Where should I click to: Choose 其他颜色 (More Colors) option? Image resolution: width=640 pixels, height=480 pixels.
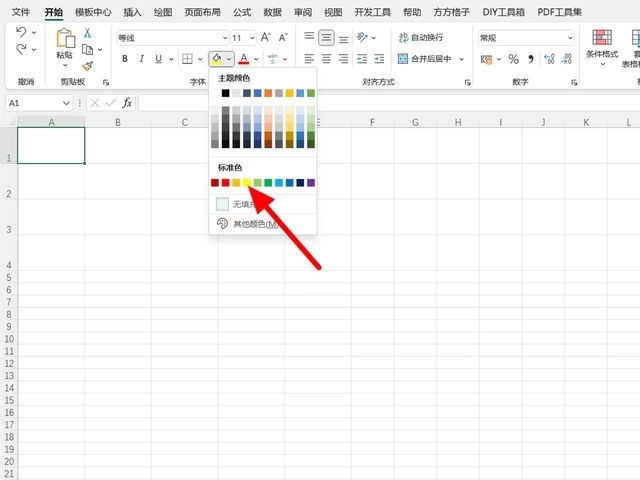pyautogui.click(x=255, y=224)
